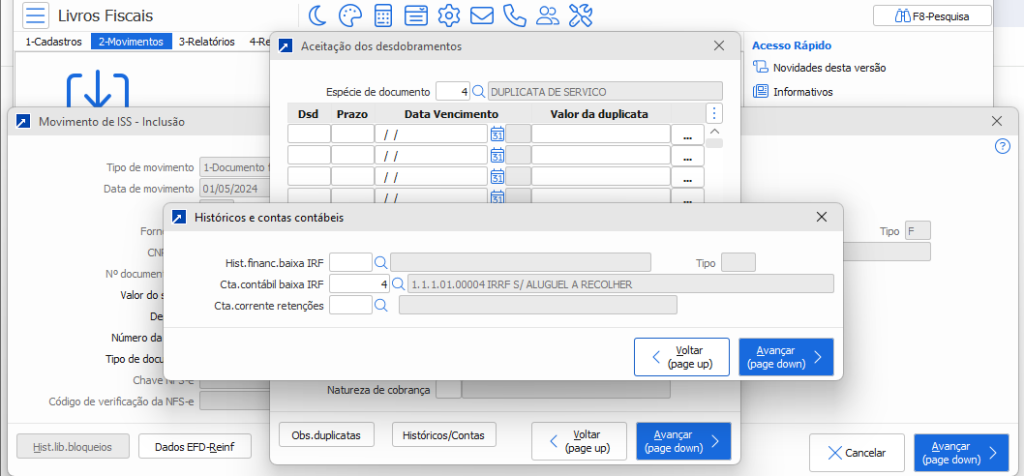Click grid scroll up arrow
Screen dimensions: 1024x476
[714, 131]
